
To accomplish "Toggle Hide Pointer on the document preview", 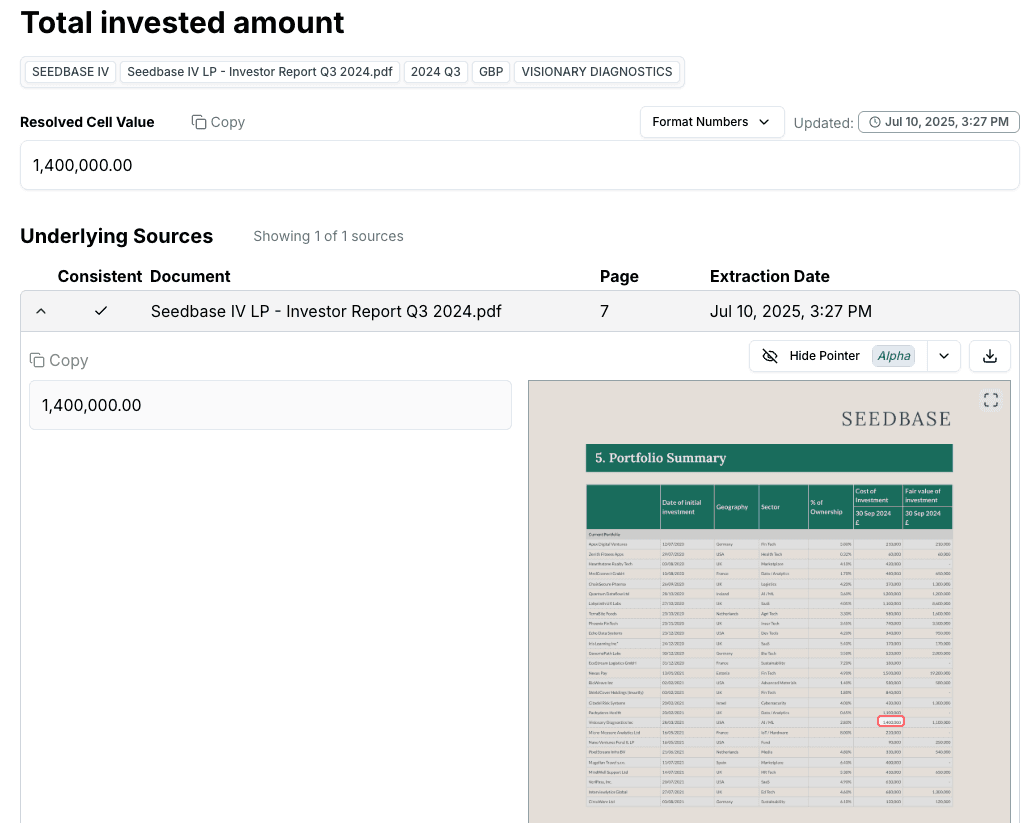I will pyautogui.click(x=838, y=356).
